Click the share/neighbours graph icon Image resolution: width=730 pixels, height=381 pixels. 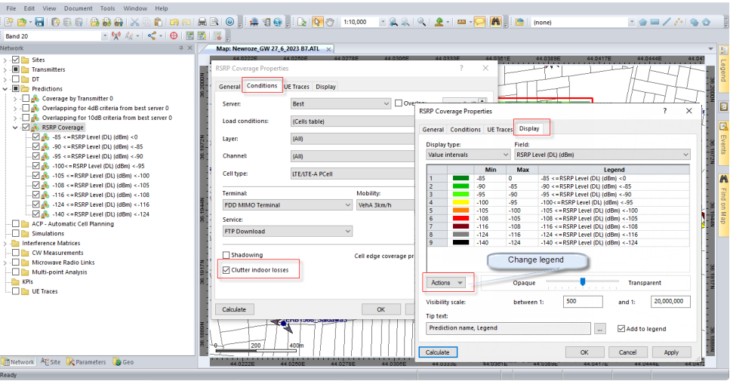pos(152,36)
